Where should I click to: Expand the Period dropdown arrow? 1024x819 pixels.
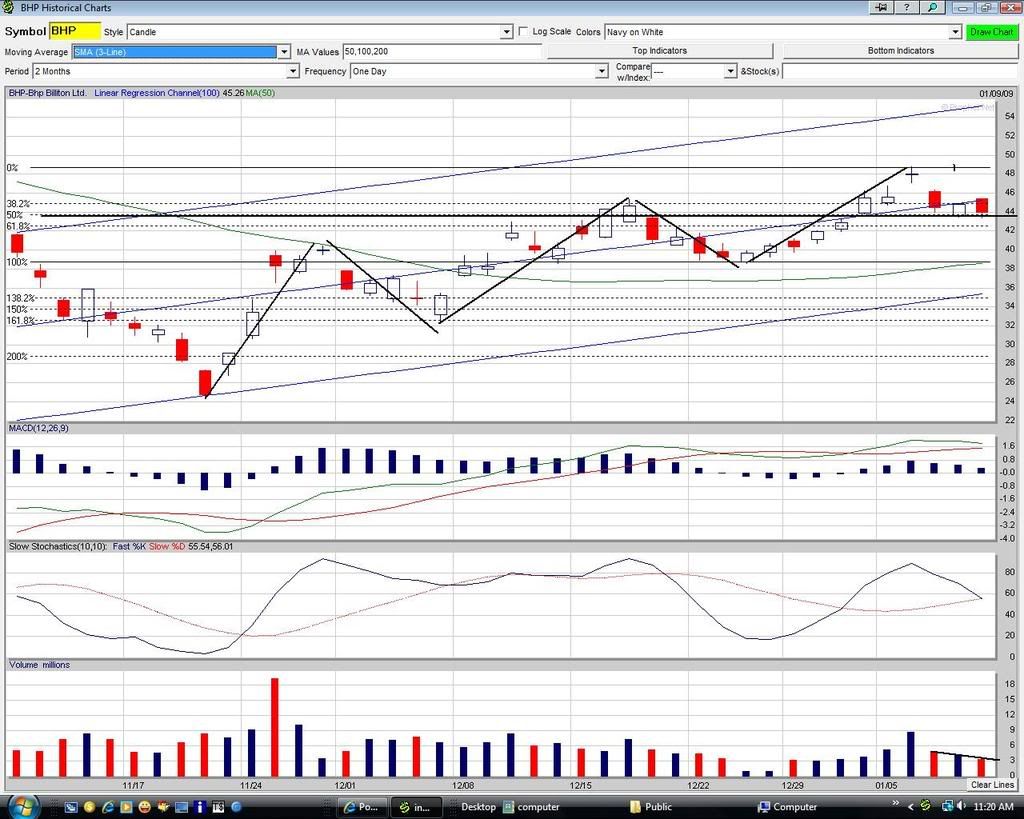click(293, 71)
